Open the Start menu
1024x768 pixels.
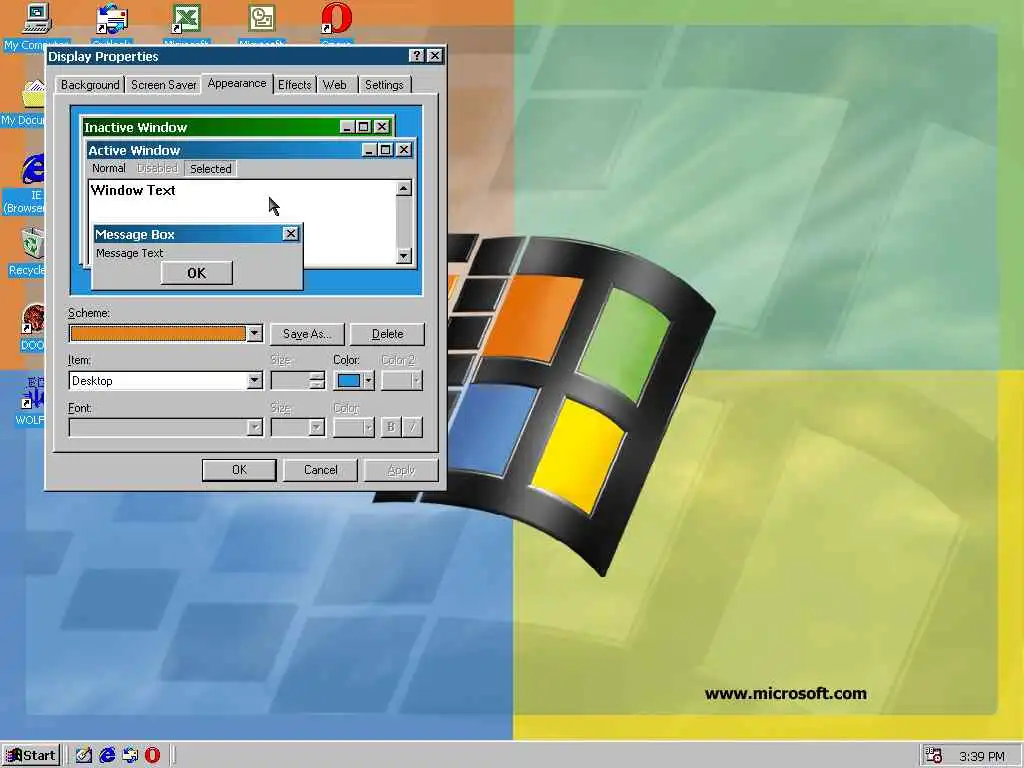(x=31, y=756)
